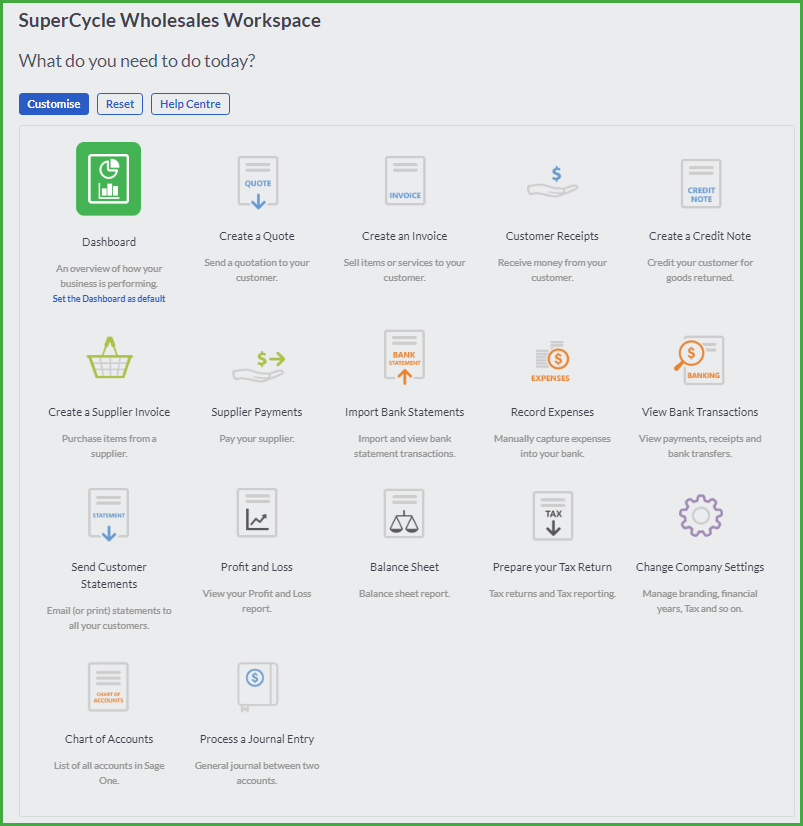Click 'View payments, receipts and bank transfers.'
The height and width of the screenshot is (826, 803).
click(700, 446)
